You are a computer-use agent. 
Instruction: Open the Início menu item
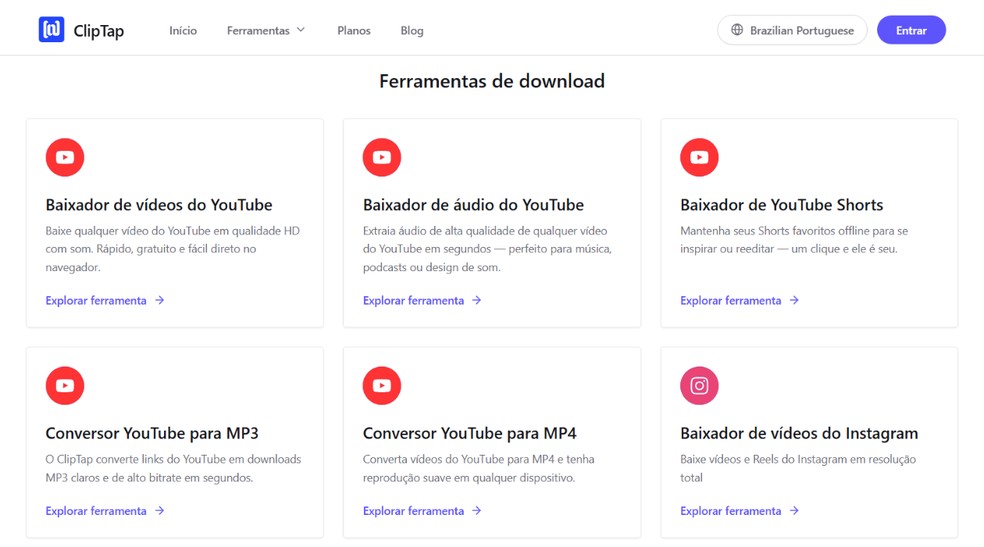tap(183, 30)
